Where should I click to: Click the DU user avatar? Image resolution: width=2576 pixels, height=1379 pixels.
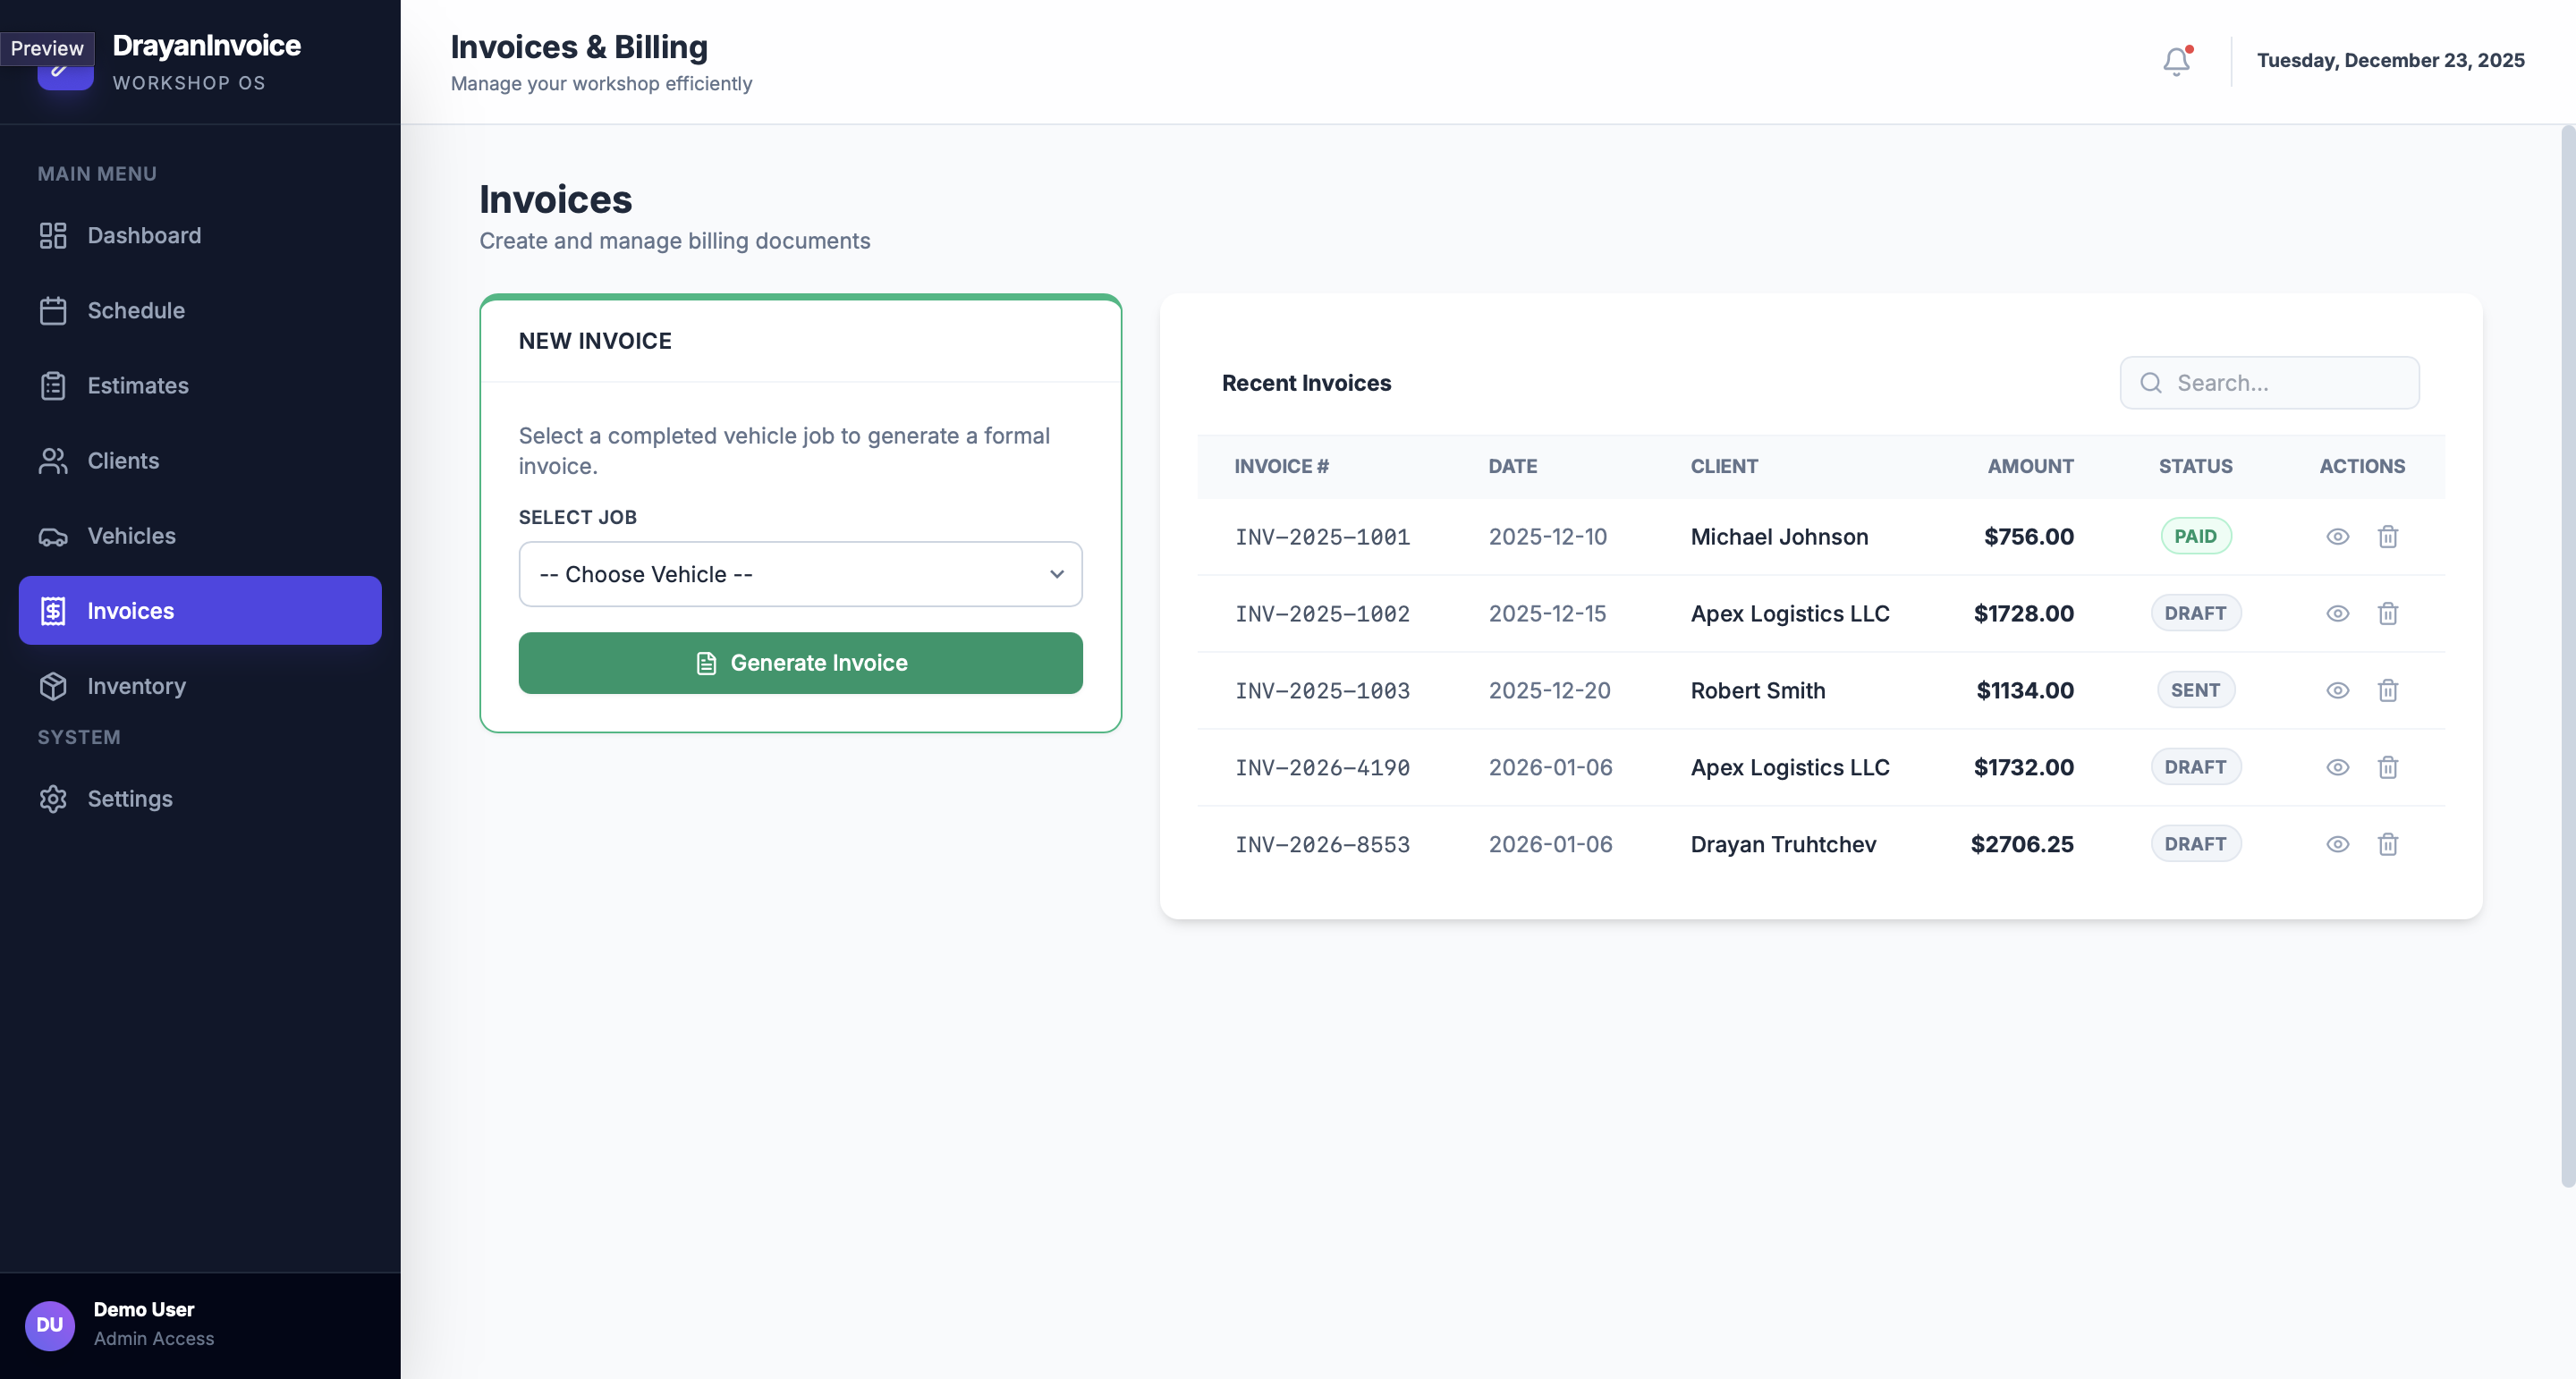pos(50,1325)
